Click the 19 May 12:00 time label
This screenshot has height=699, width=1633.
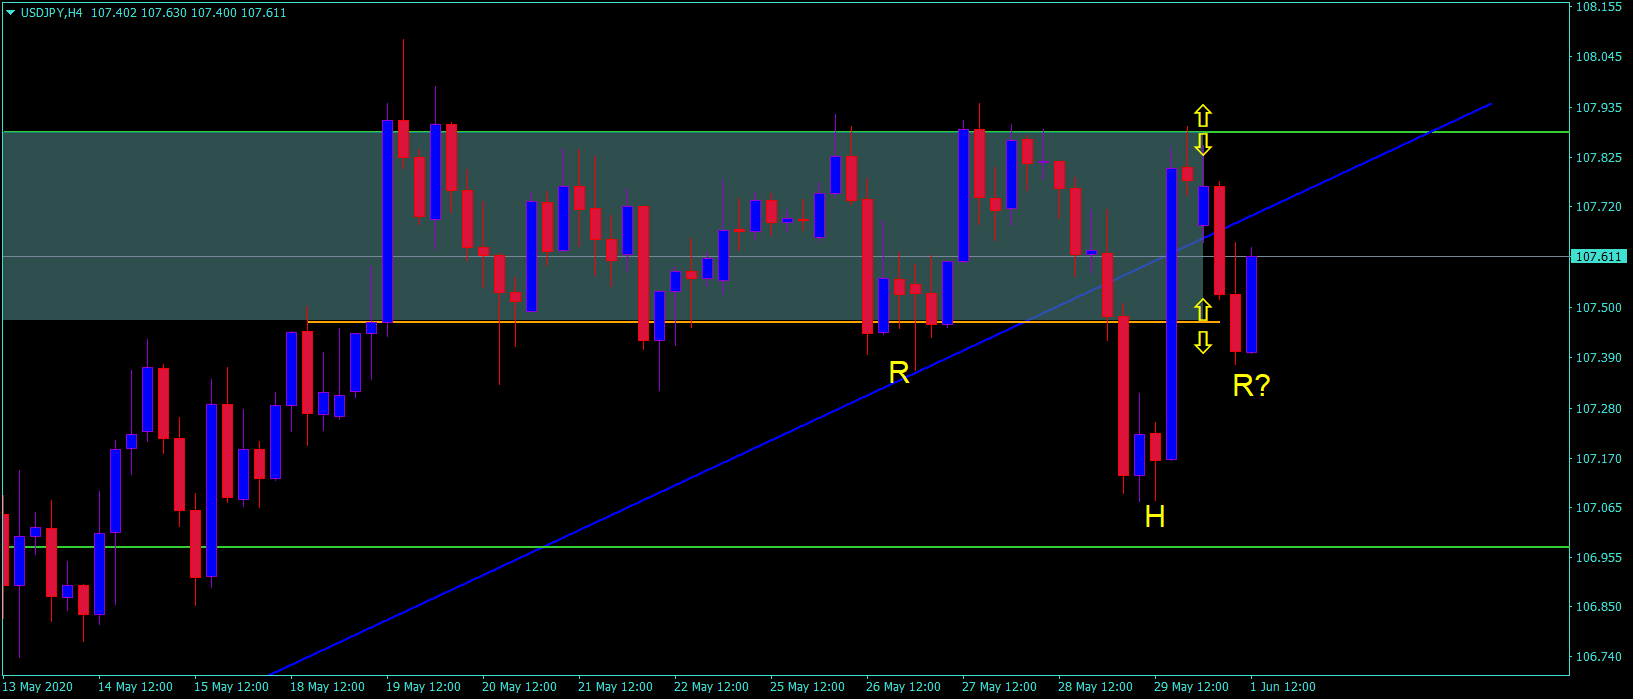pos(423,687)
